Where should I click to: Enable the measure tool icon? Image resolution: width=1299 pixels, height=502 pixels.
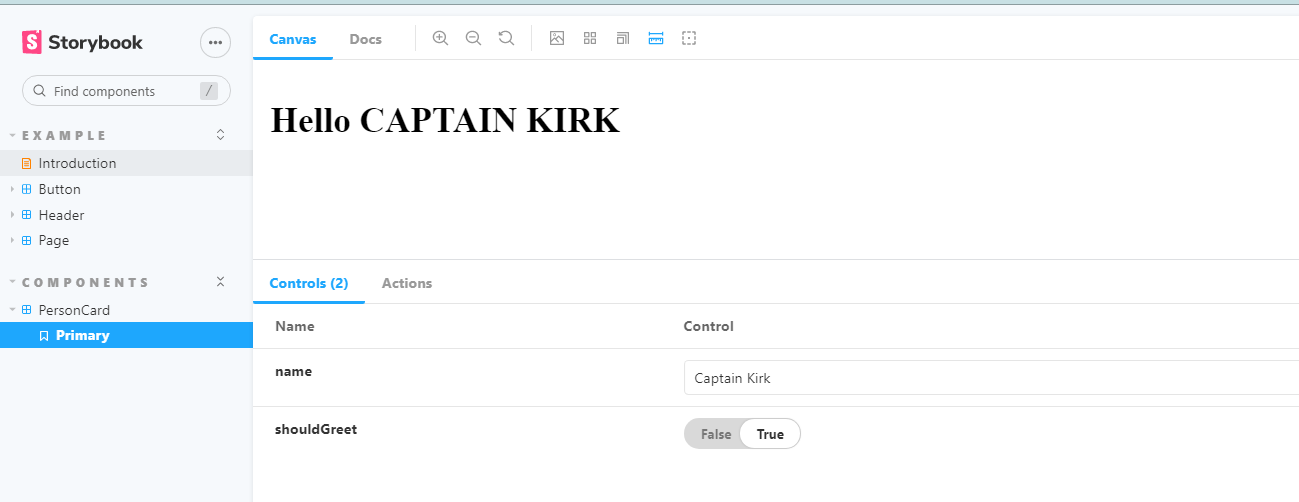coord(656,38)
